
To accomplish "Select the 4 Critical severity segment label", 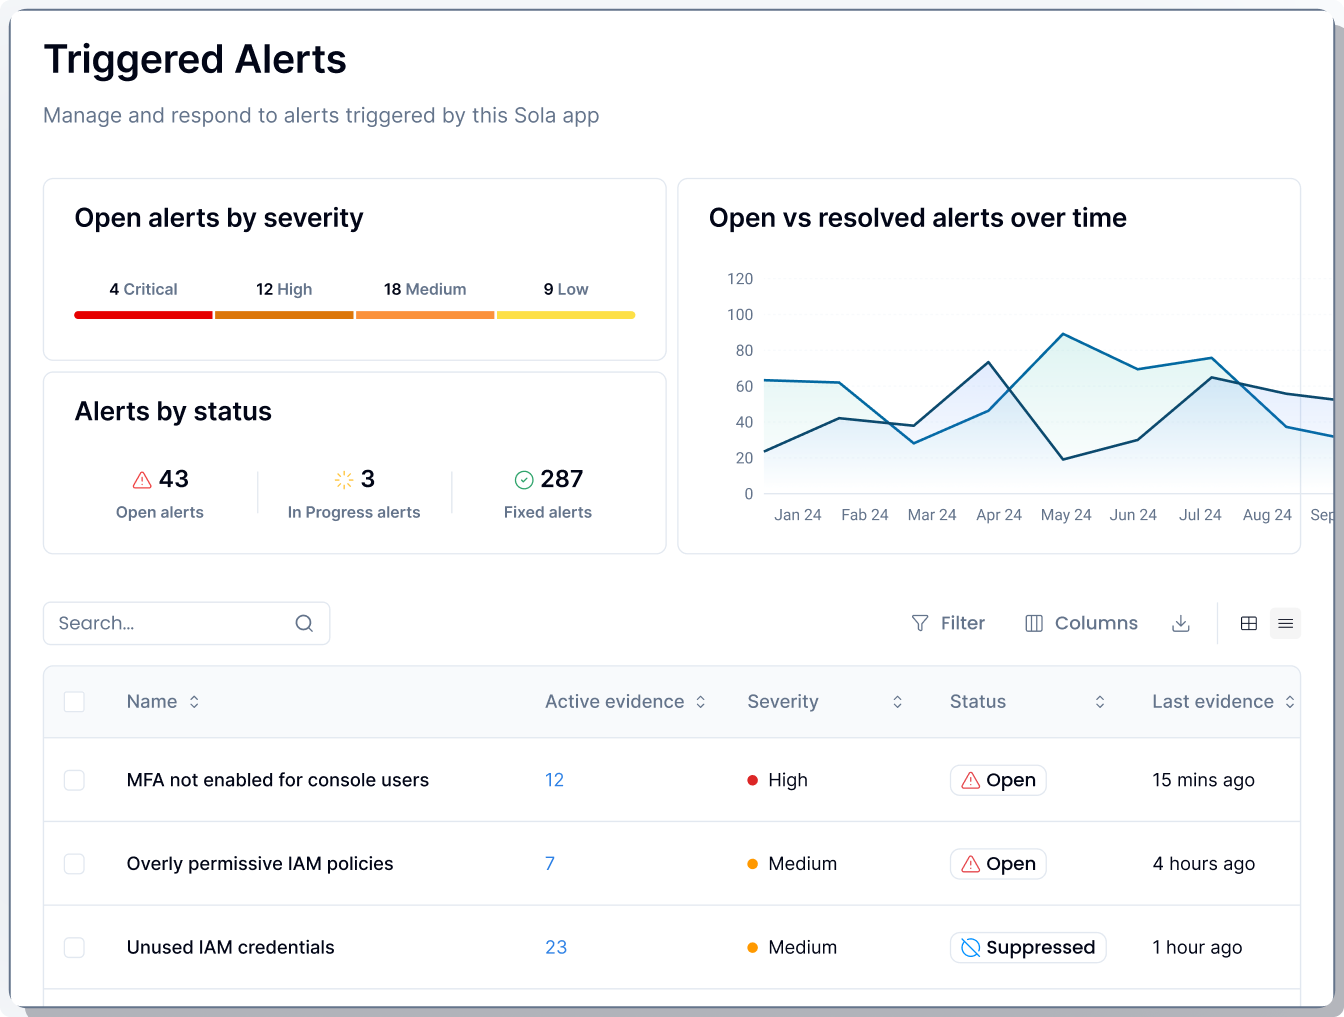I will point(143,289).
